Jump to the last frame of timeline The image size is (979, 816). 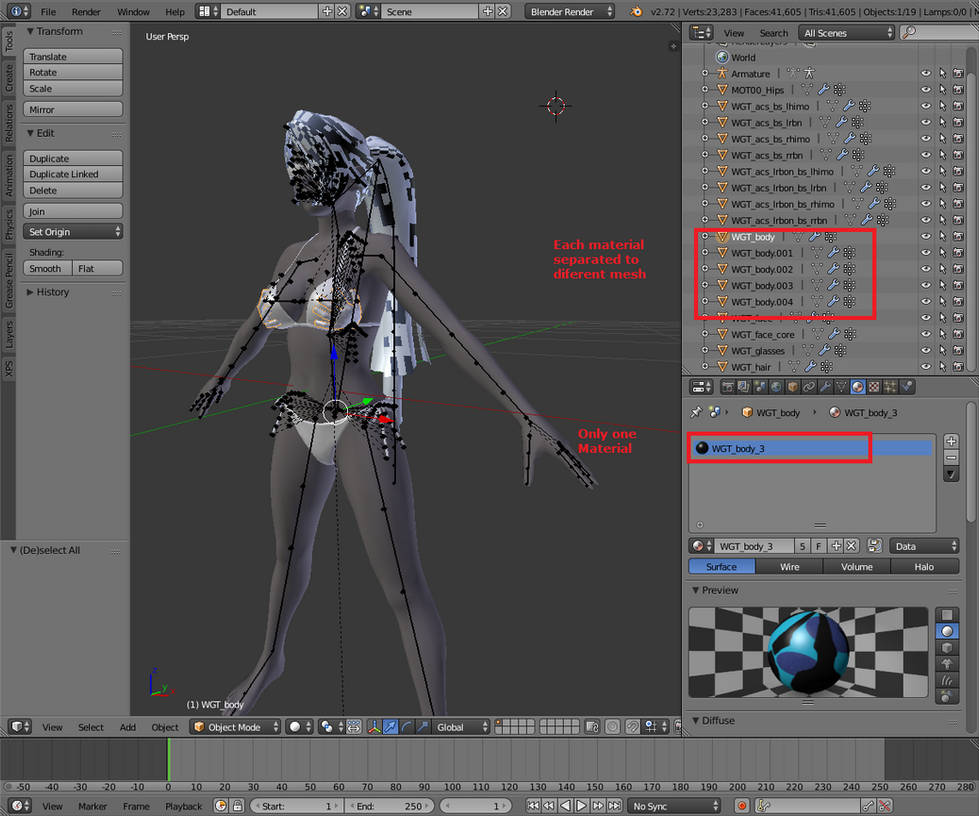pyautogui.click(x=614, y=806)
